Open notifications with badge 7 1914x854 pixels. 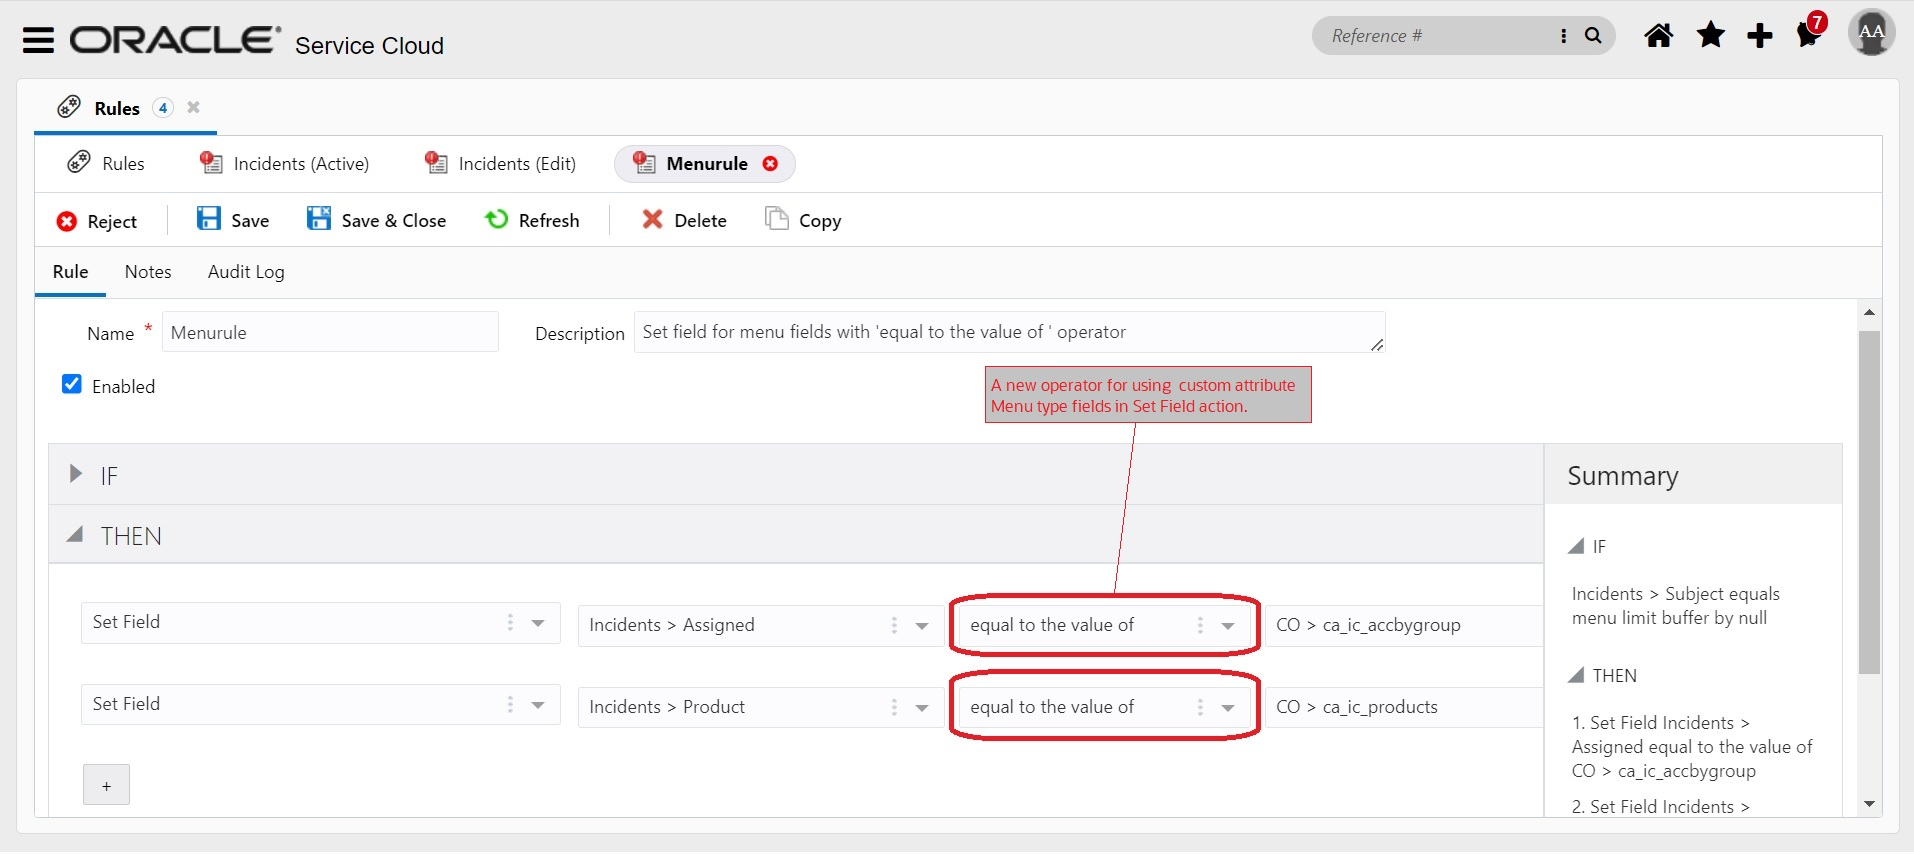(x=1809, y=34)
